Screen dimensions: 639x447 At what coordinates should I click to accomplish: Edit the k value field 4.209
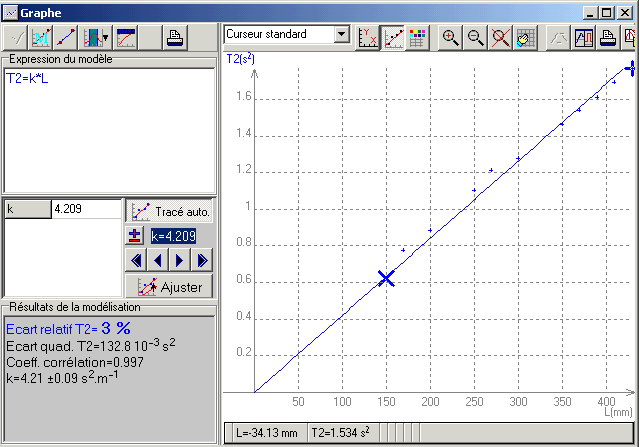(x=86, y=209)
